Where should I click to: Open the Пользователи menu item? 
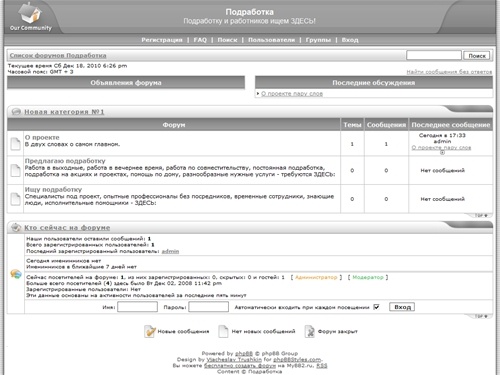pyautogui.click(x=271, y=40)
